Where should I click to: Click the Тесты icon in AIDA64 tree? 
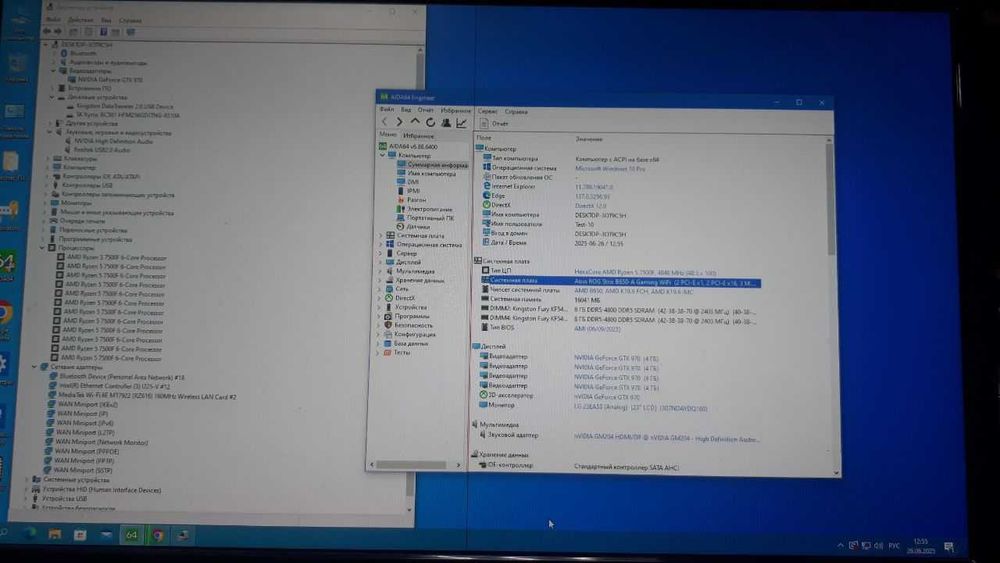(386, 352)
